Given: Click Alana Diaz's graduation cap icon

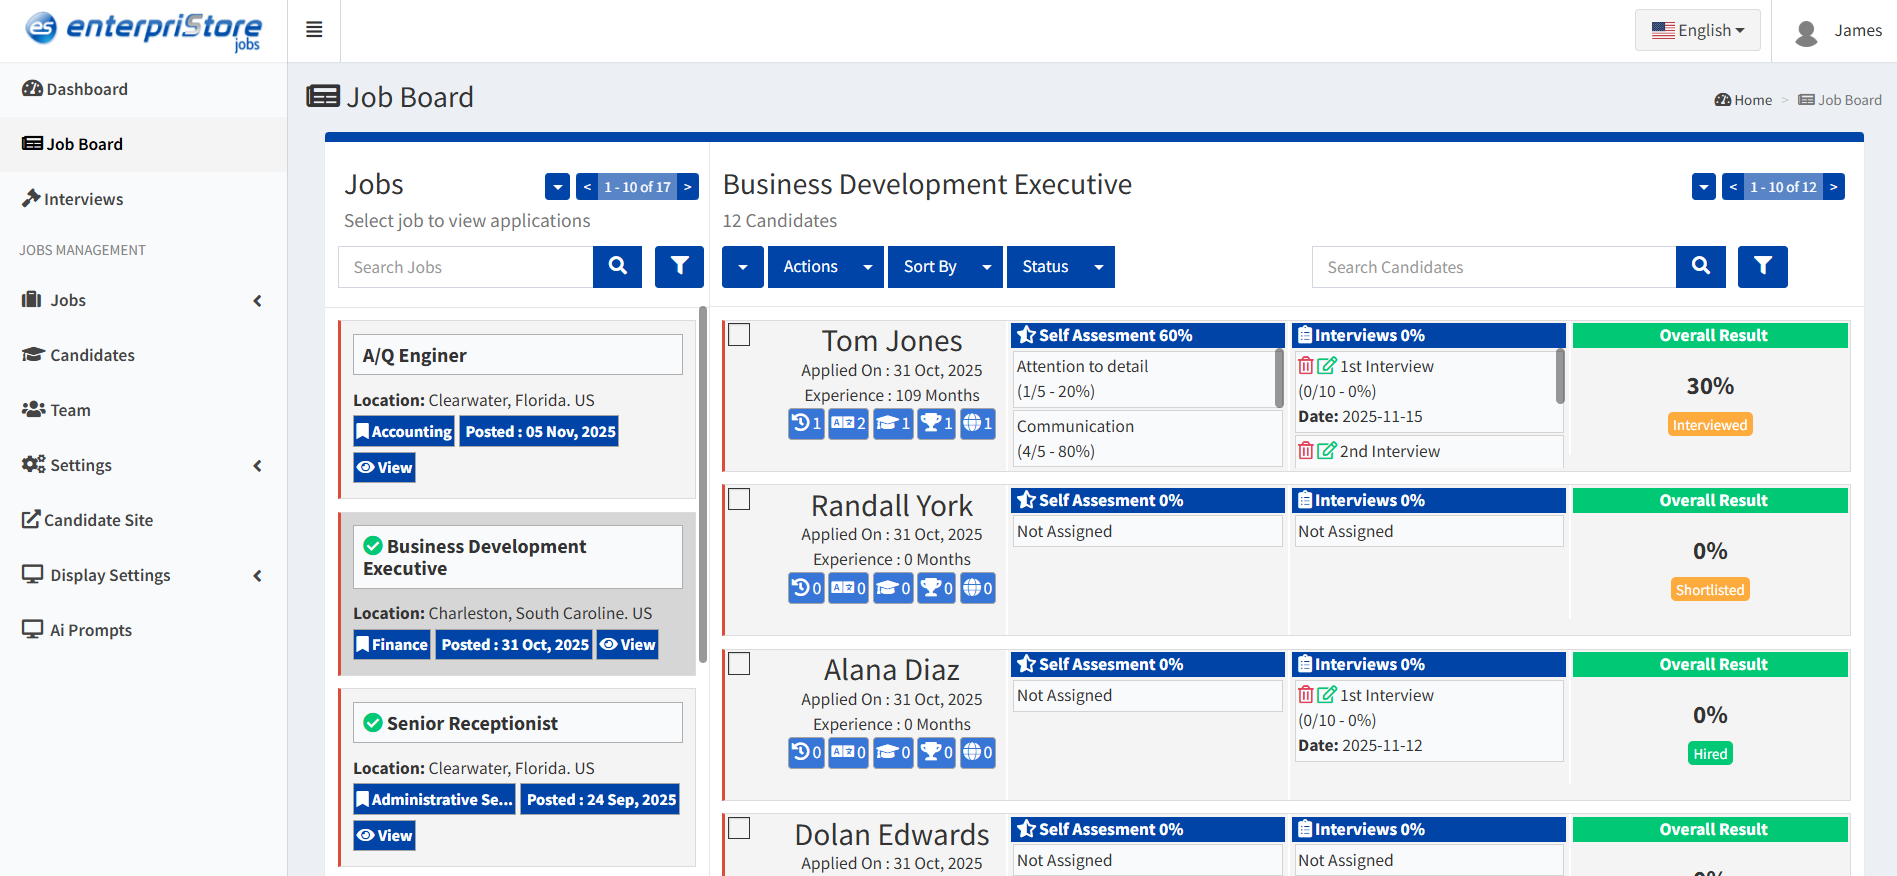Looking at the screenshot, I should [893, 752].
